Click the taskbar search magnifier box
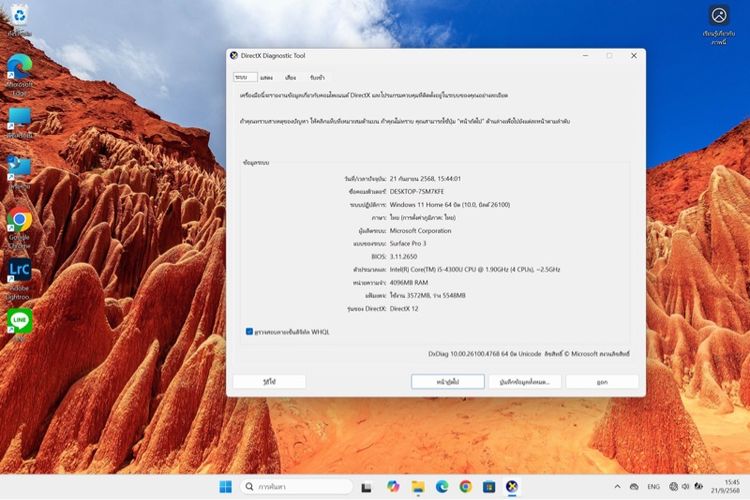The height and width of the screenshot is (500, 750). pyautogui.click(x=296, y=487)
